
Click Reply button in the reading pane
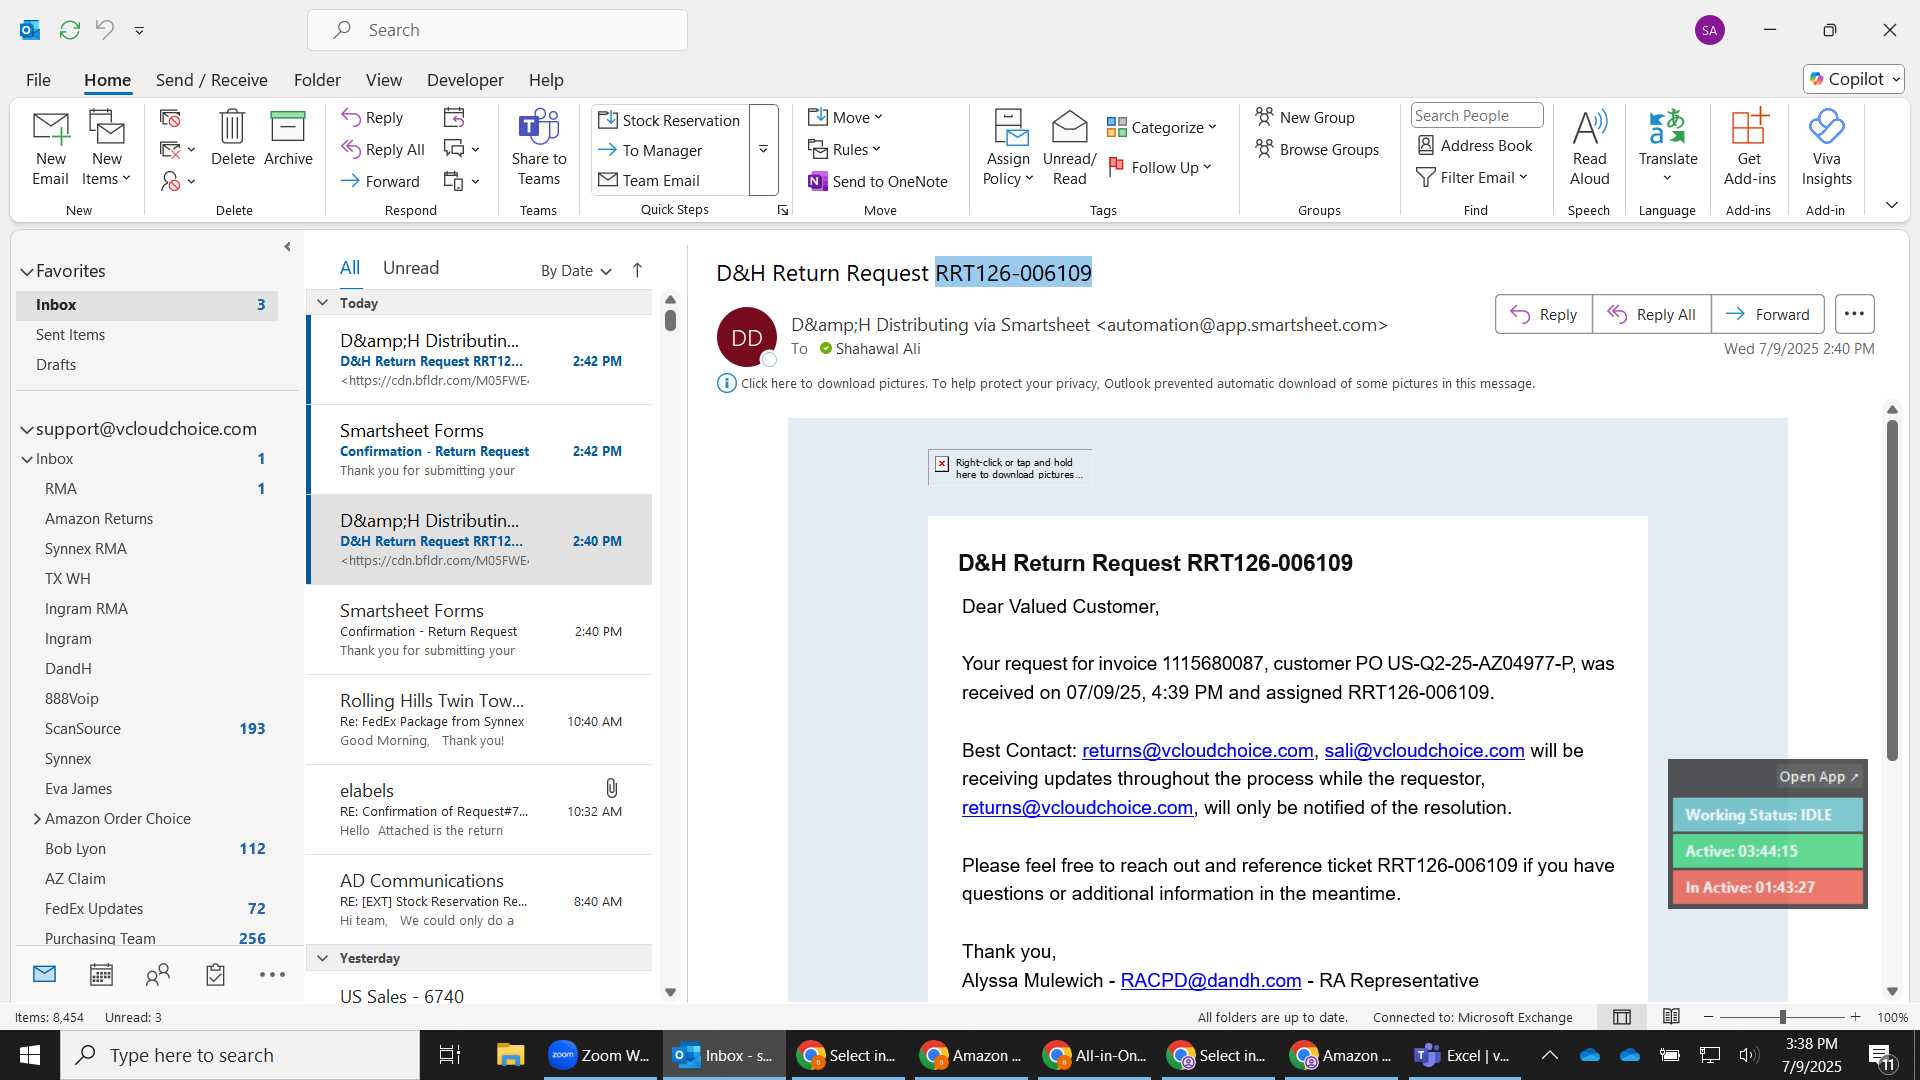point(1543,314)
